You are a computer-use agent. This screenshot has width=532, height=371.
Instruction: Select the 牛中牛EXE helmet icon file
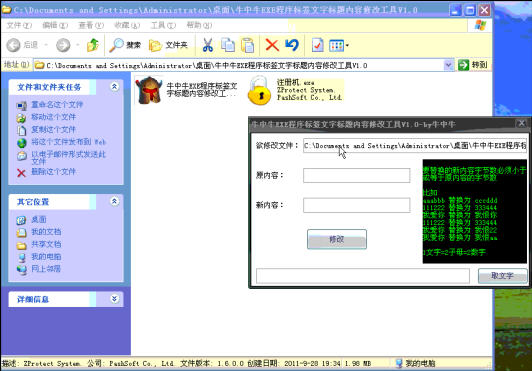tap(149, 90)
